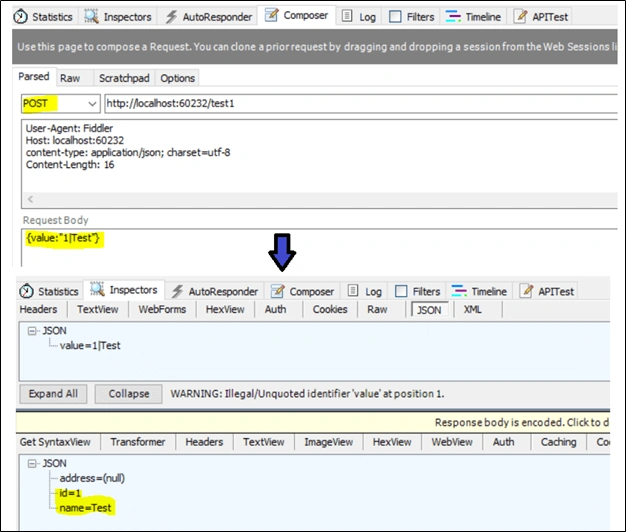Open request TextView inspector tab
The height and width of the screenshot is (532, 626).
coord(98,309)
